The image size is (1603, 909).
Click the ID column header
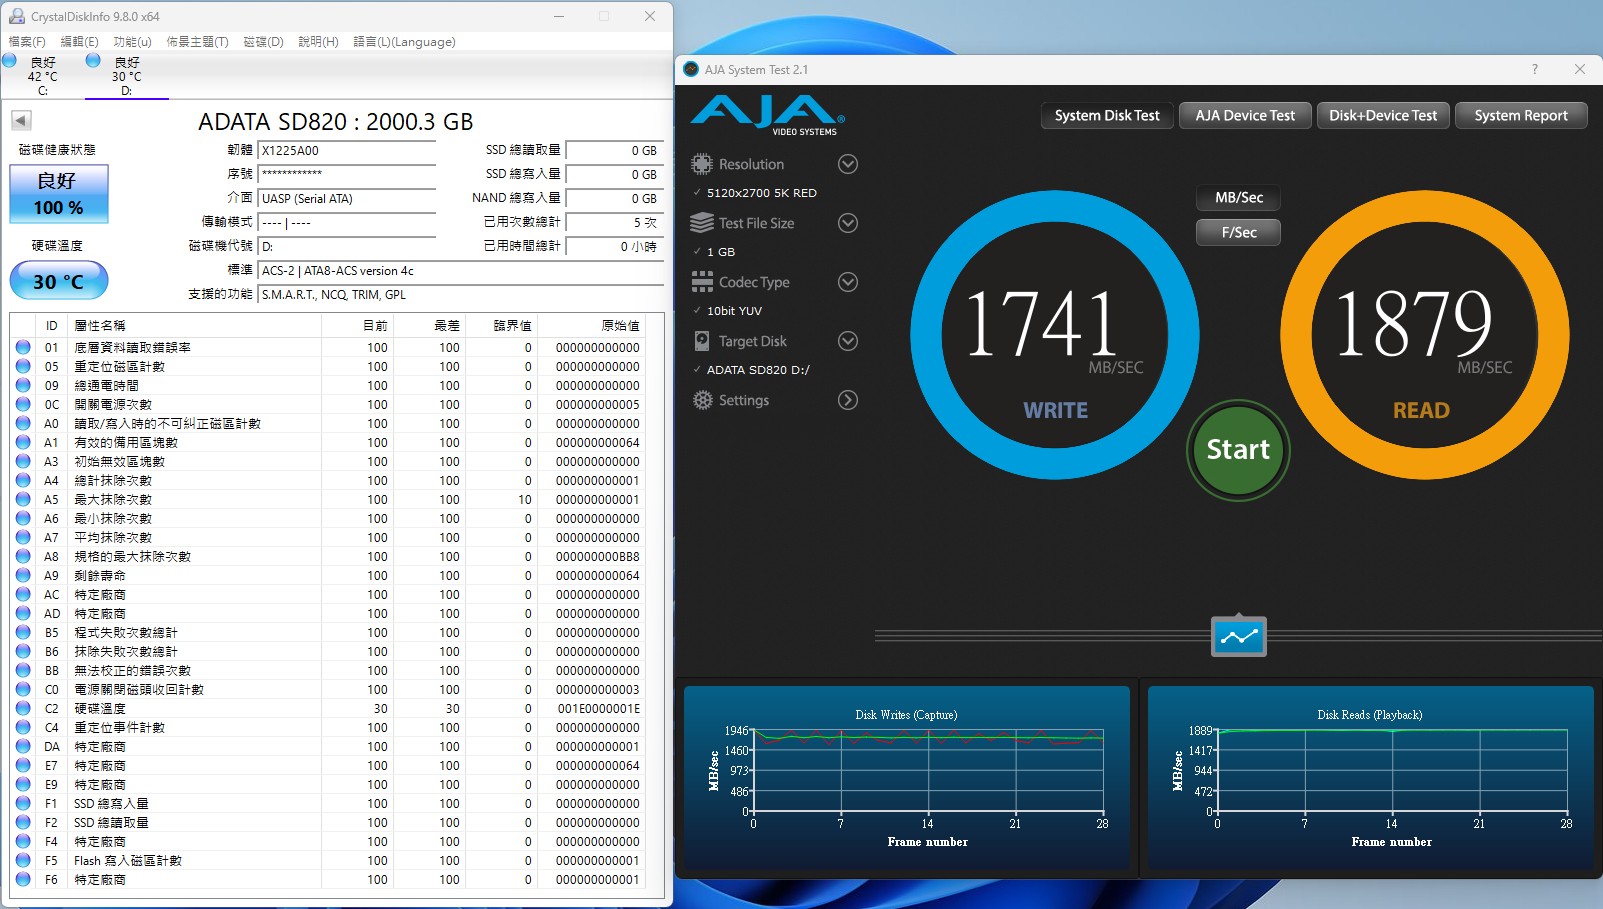tap(51, 325)
